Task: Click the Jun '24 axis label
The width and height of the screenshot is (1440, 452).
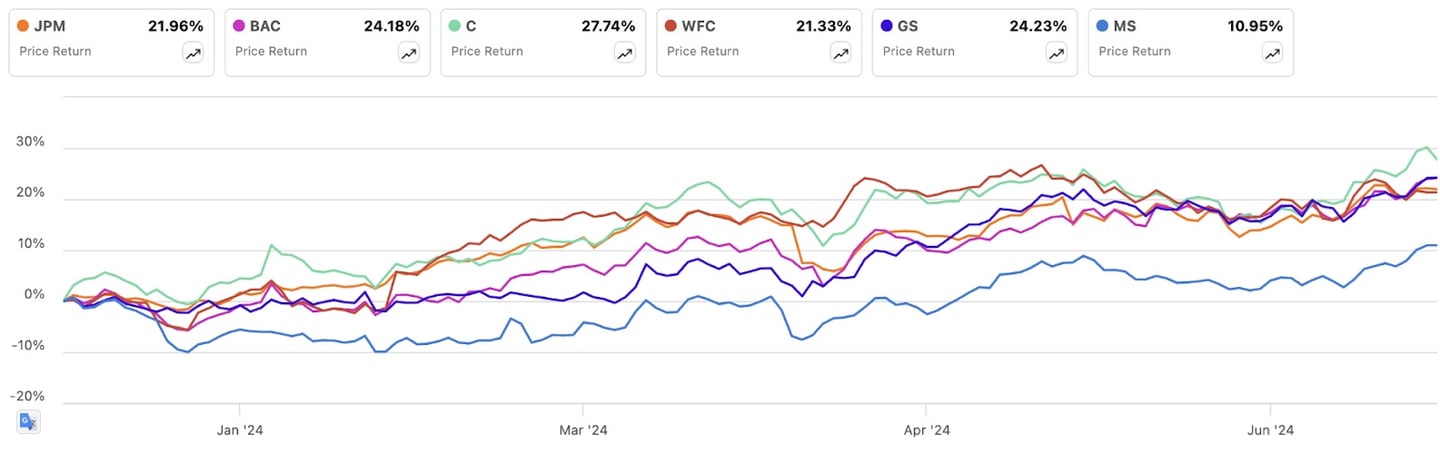Action: tap(1270, 431)
